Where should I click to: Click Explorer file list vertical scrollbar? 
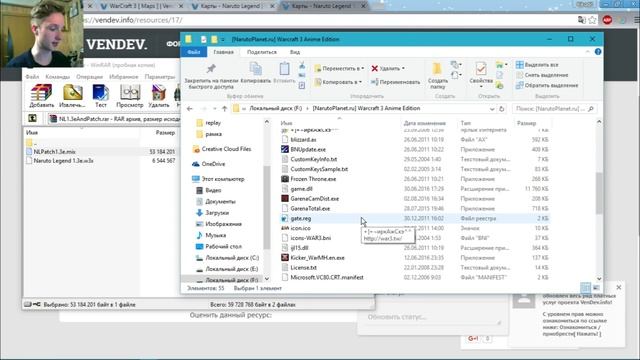pyautogui.click(x=599, y=193)
